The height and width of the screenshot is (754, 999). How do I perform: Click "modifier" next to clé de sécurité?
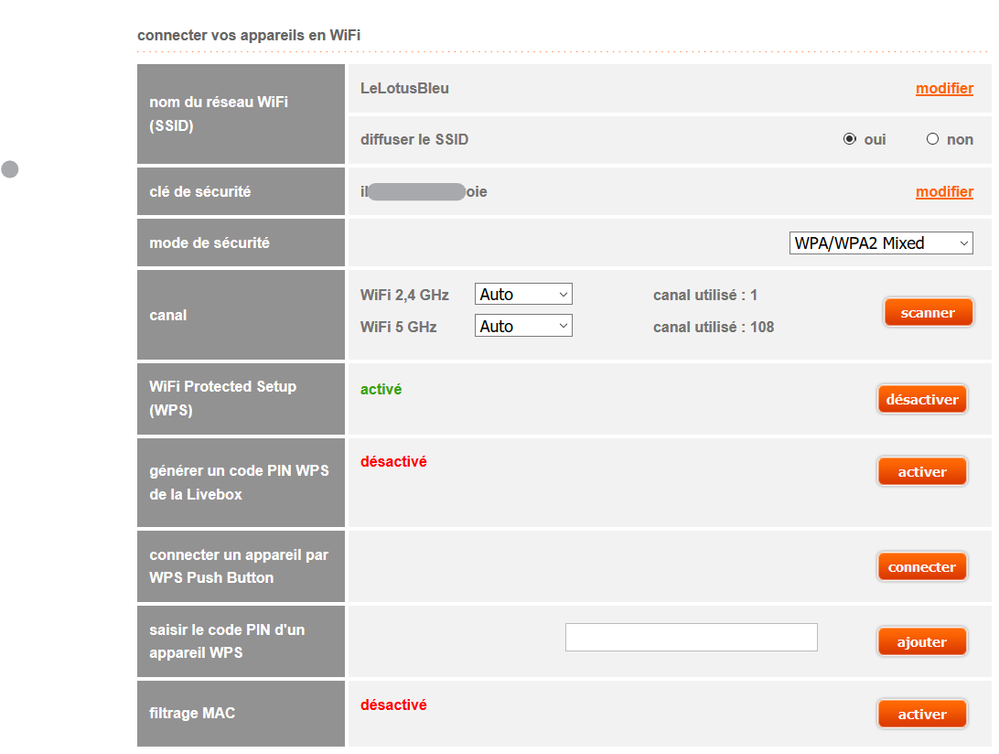pyautogui.click(x=943, y=191)
